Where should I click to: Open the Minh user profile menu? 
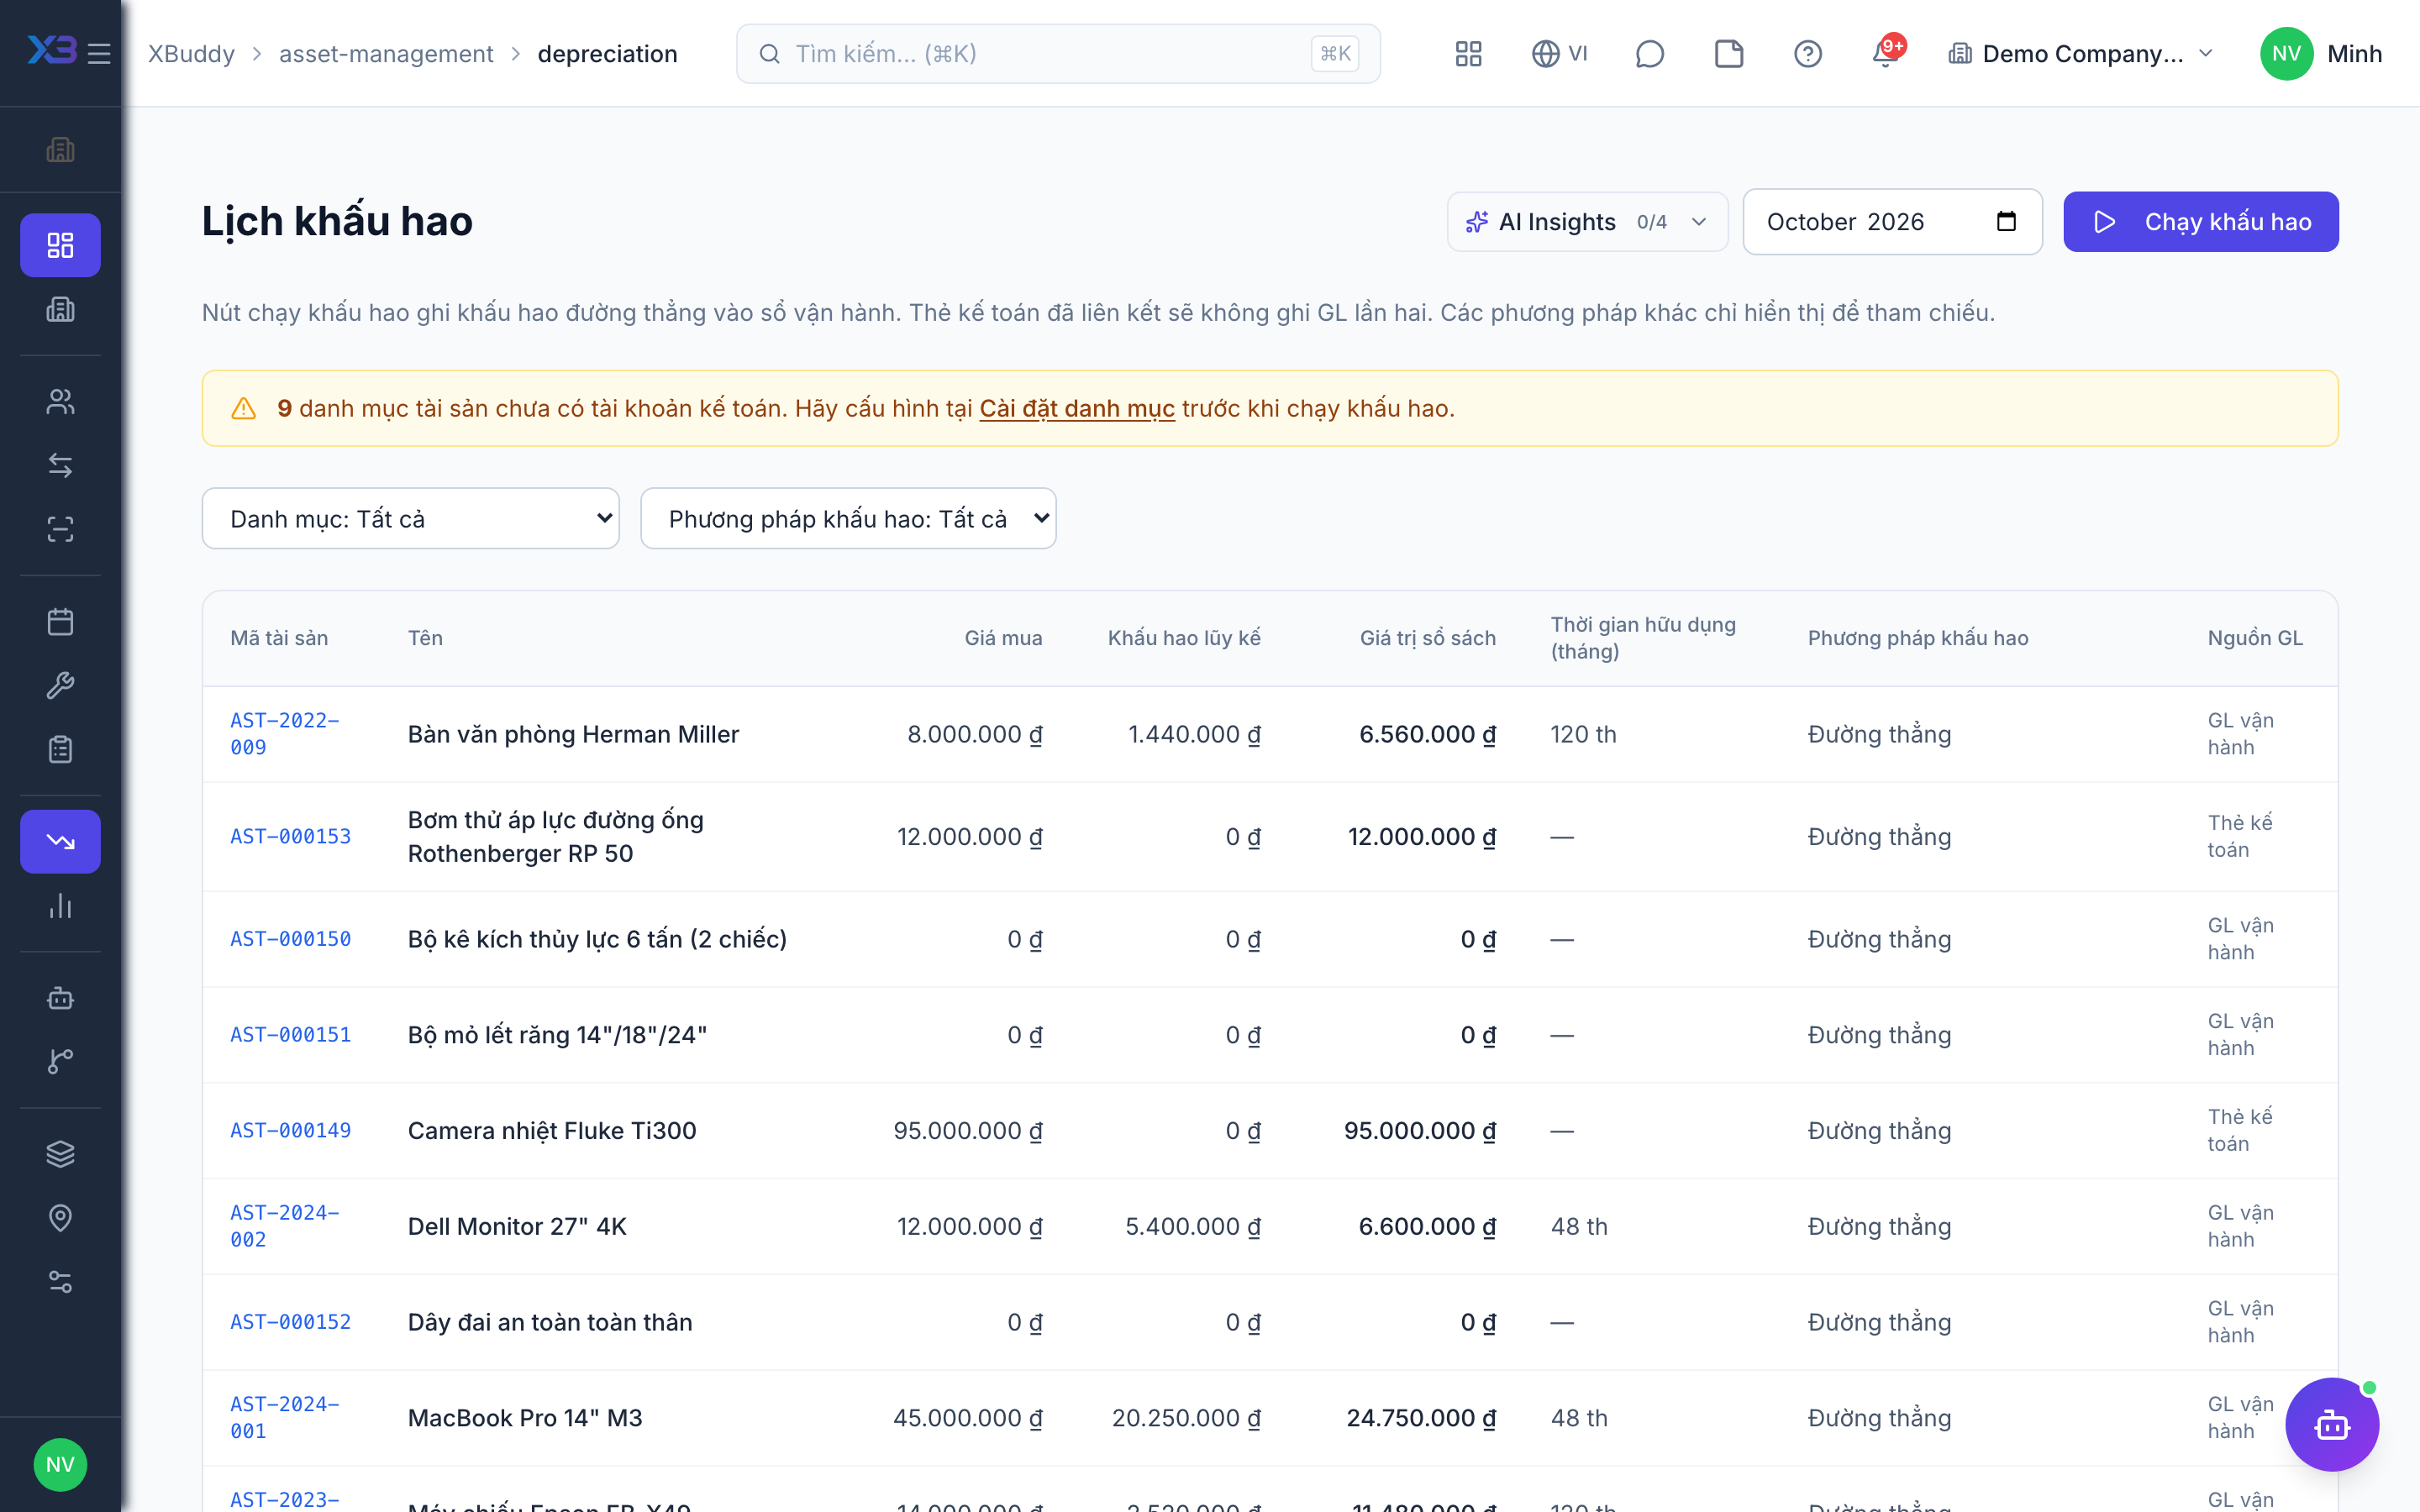point(2320,54)
